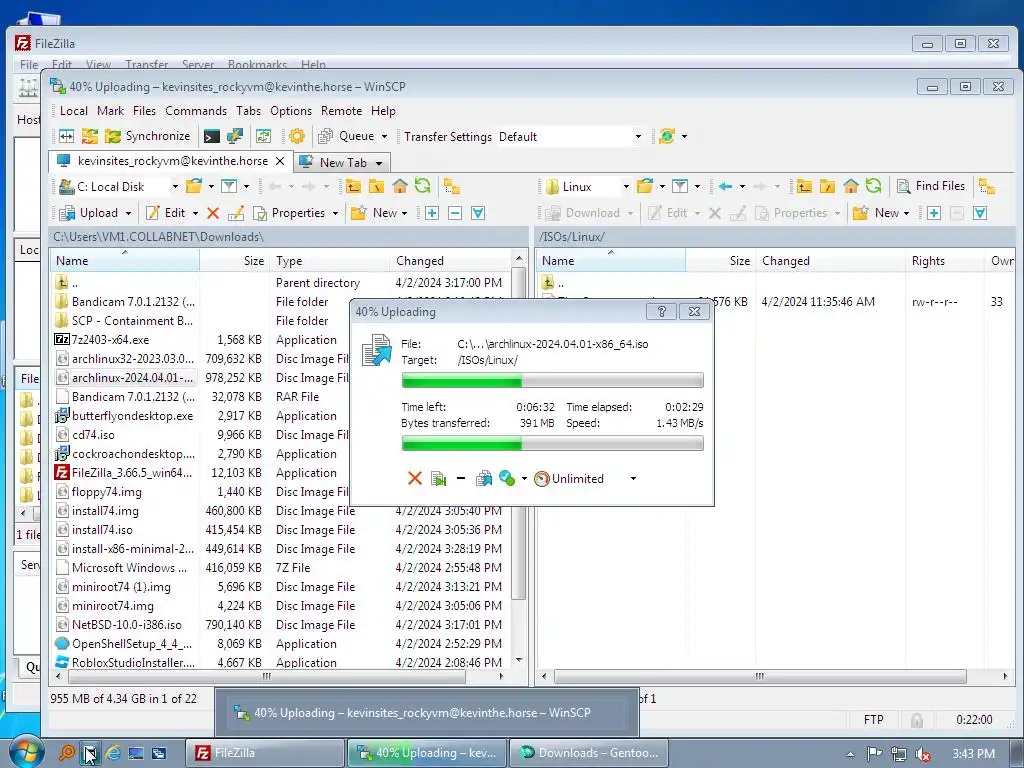Rename selected local file icon
The width and height of the screenshot is (1024, 768).
(236, 213)
